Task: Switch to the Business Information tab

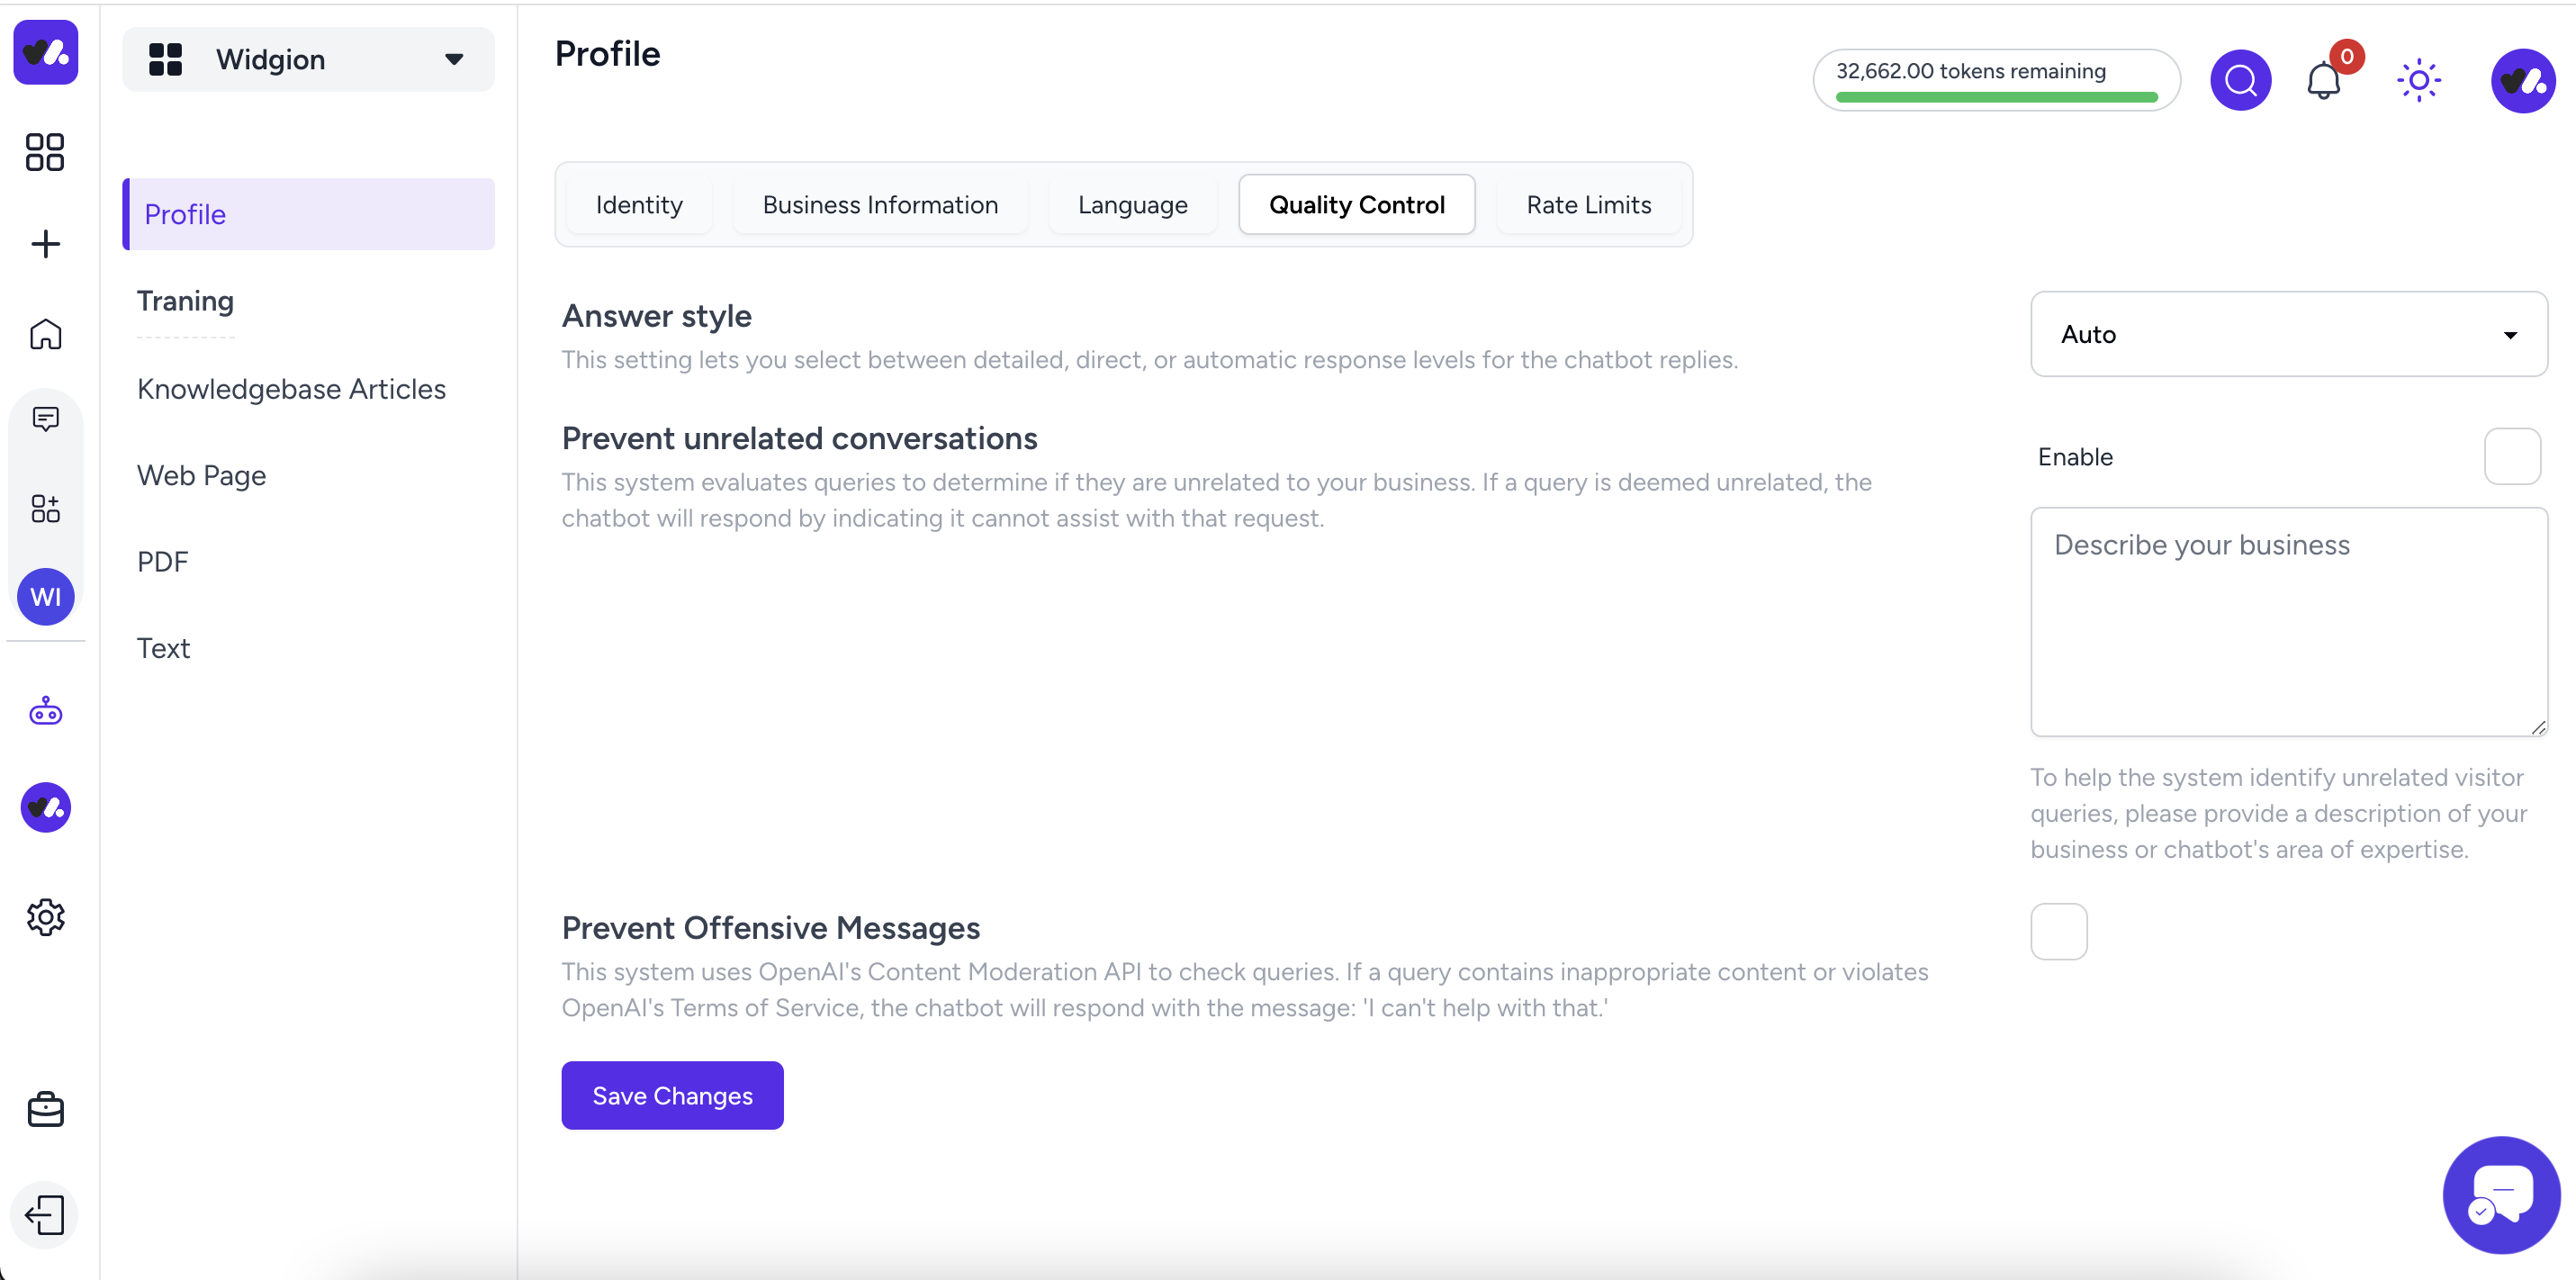Action: click(880, 205)
